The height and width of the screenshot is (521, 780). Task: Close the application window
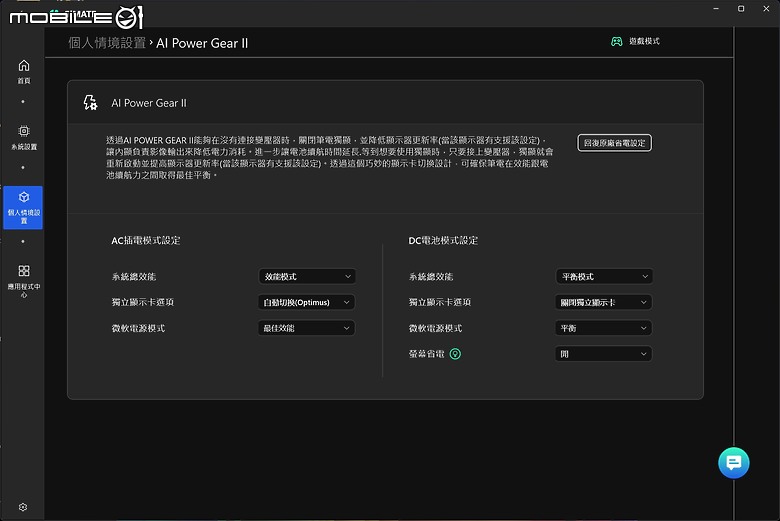pyautogui.click(x=766, y=8)
